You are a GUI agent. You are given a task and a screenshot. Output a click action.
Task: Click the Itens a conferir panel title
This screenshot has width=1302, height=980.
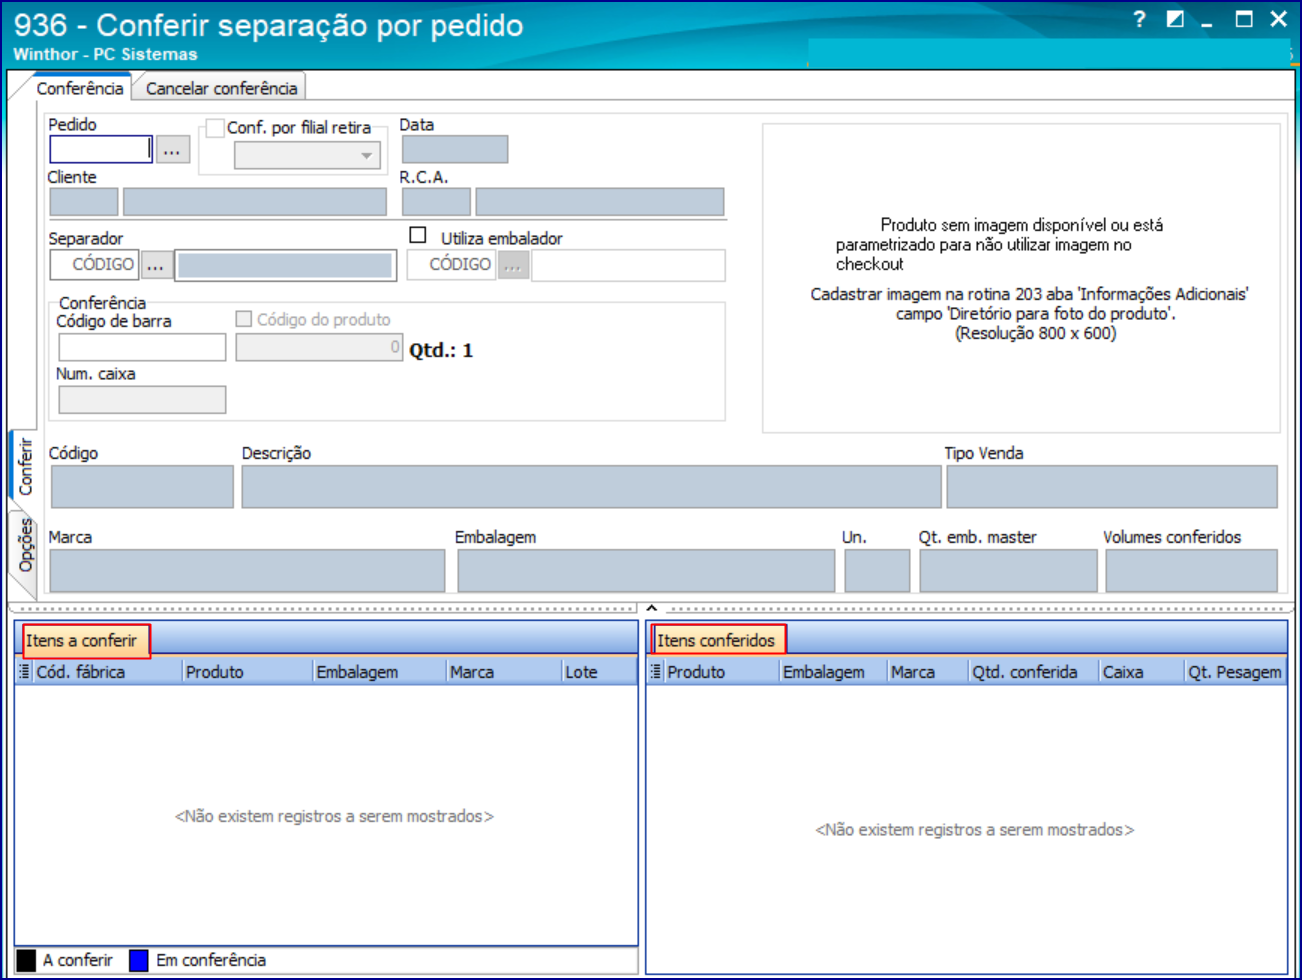tap(82, 641)
